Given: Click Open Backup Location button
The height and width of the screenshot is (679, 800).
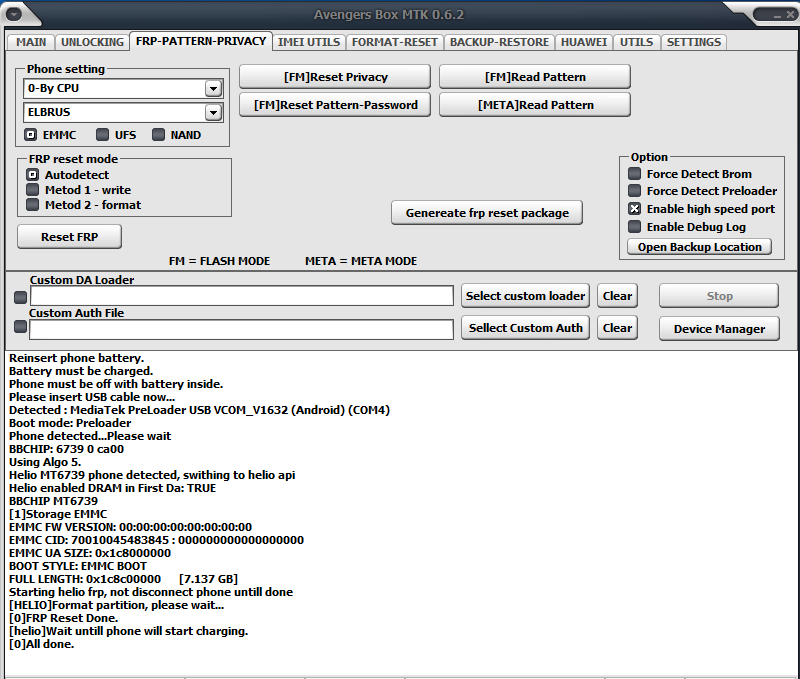Looking at the screenshot, I should click(699, 247).
